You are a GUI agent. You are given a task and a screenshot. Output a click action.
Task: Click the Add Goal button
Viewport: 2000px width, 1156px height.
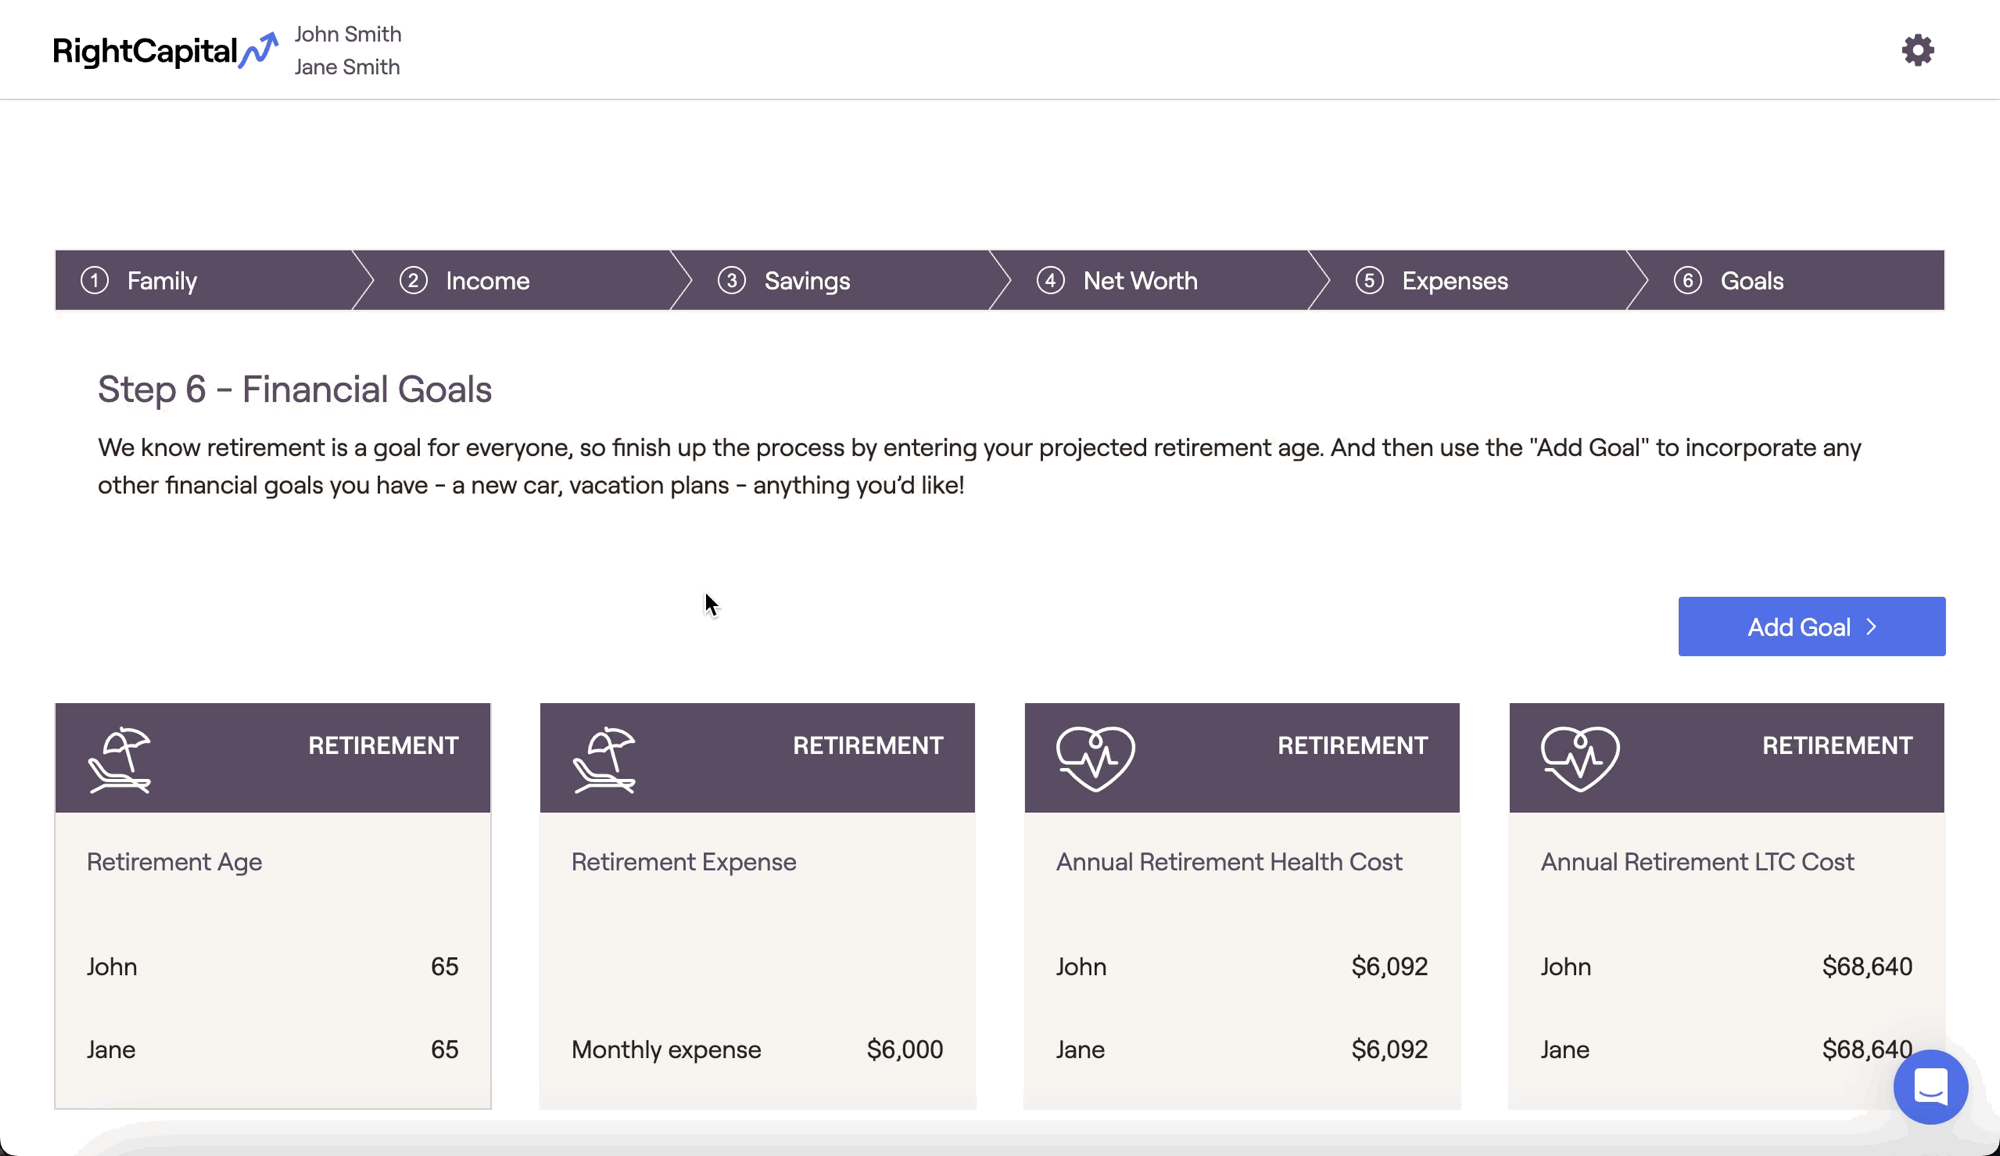pyautogui.click(x=1811, y=627)
